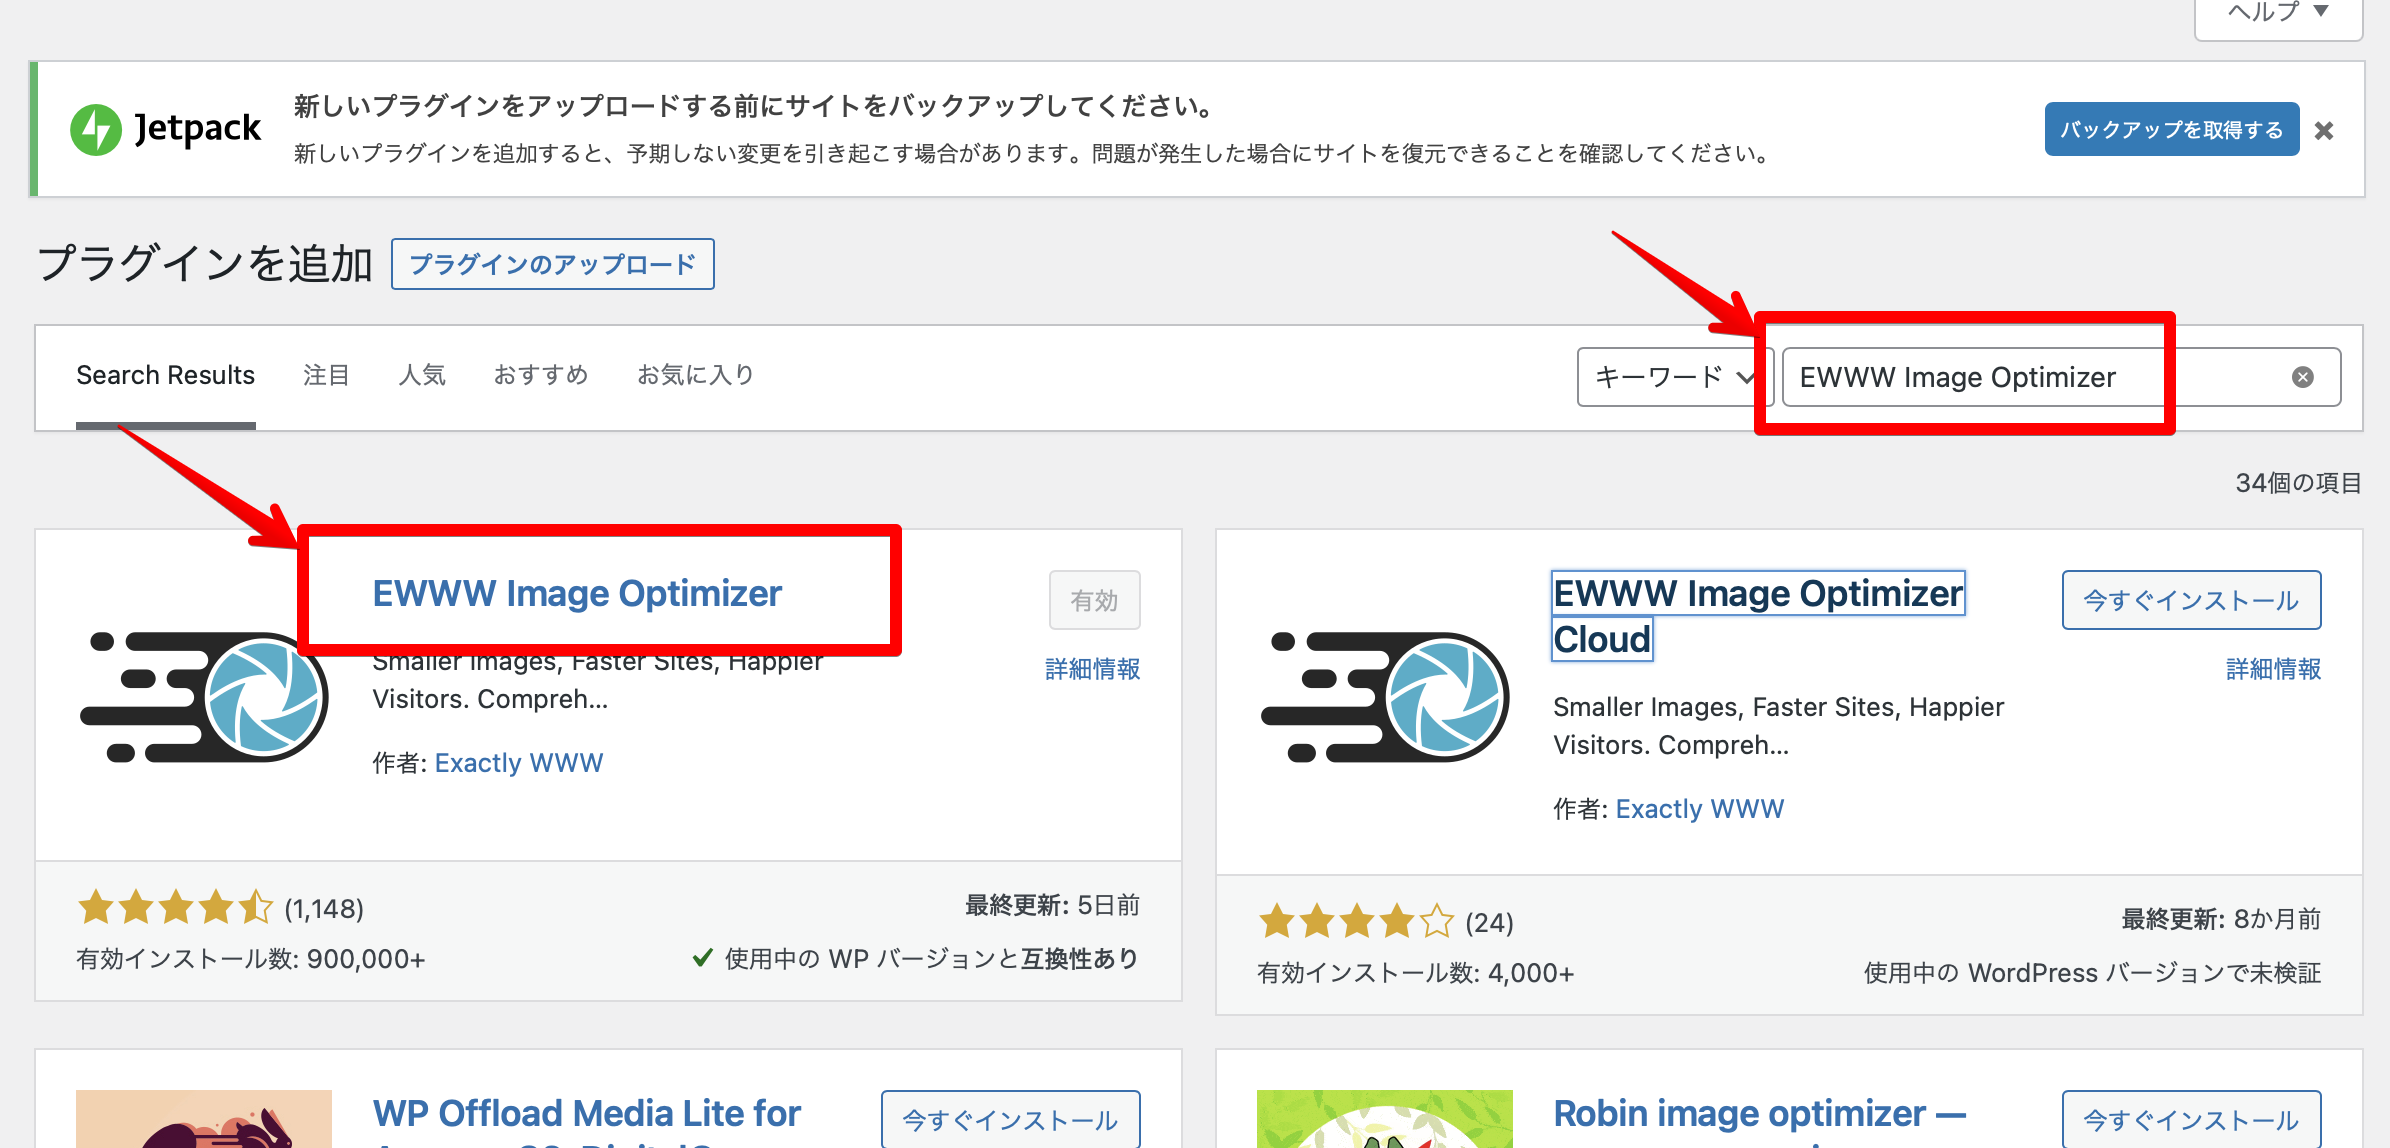Click the EWWW Image Optimizer Cloud icon

pos(1385,697)
